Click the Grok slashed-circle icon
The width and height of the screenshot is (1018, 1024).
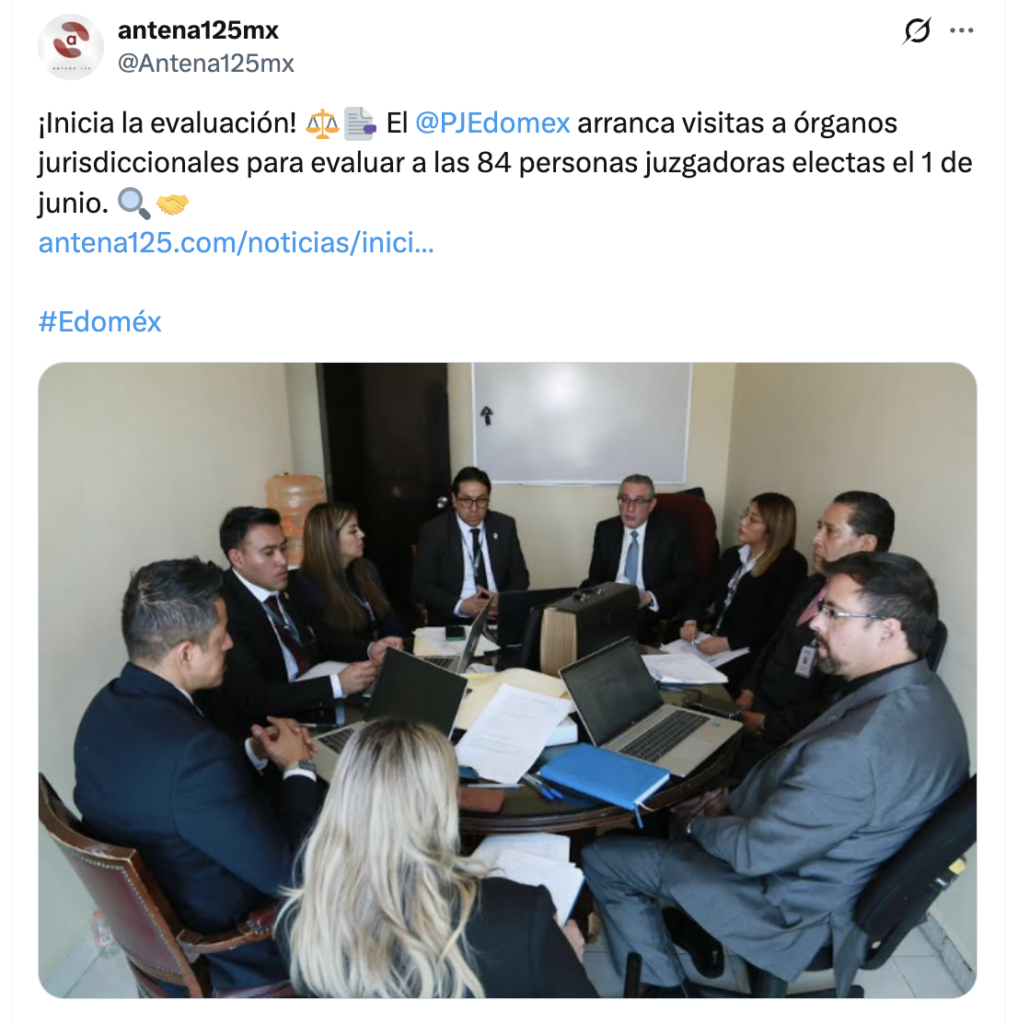(x=917, y=31)
